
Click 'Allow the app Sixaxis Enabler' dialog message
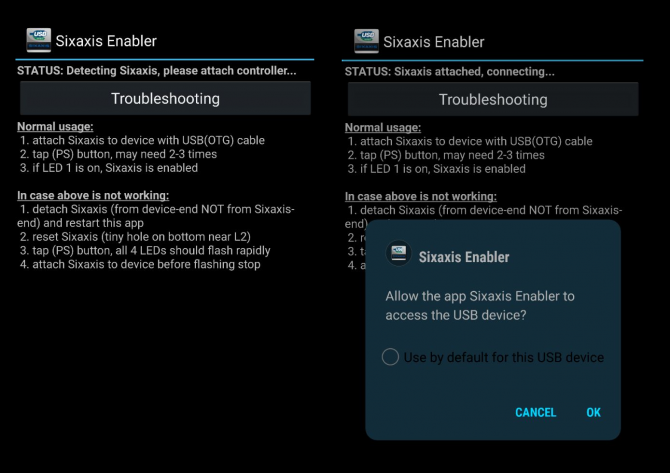coord(480,306)
